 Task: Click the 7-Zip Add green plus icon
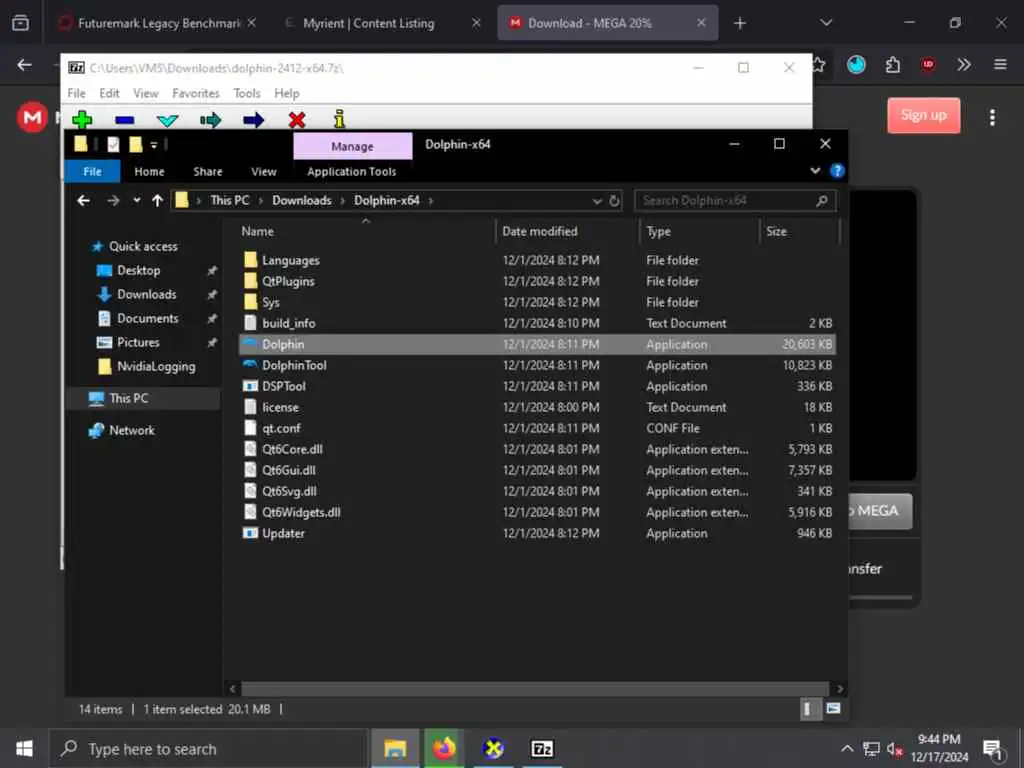pos(82,120)
